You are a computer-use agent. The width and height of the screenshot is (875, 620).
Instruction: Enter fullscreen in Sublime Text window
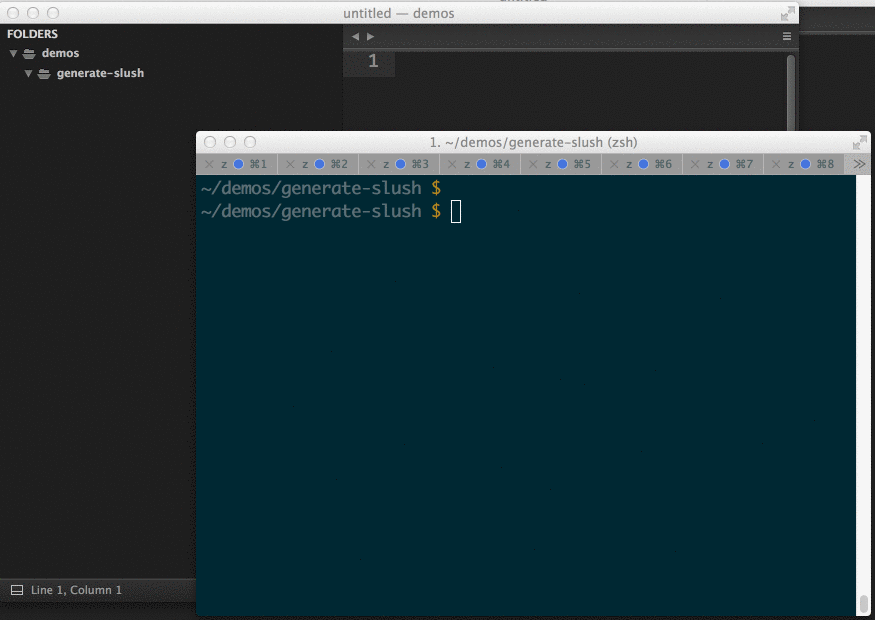787,13
